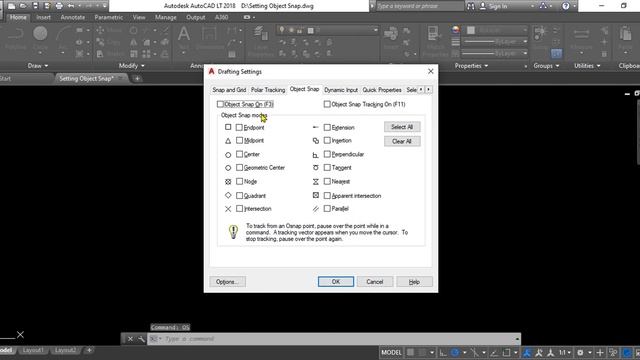Screen dimensions: 640x360
Task: Open the Annotate ribbon tab
Action: tap(73, 18)
